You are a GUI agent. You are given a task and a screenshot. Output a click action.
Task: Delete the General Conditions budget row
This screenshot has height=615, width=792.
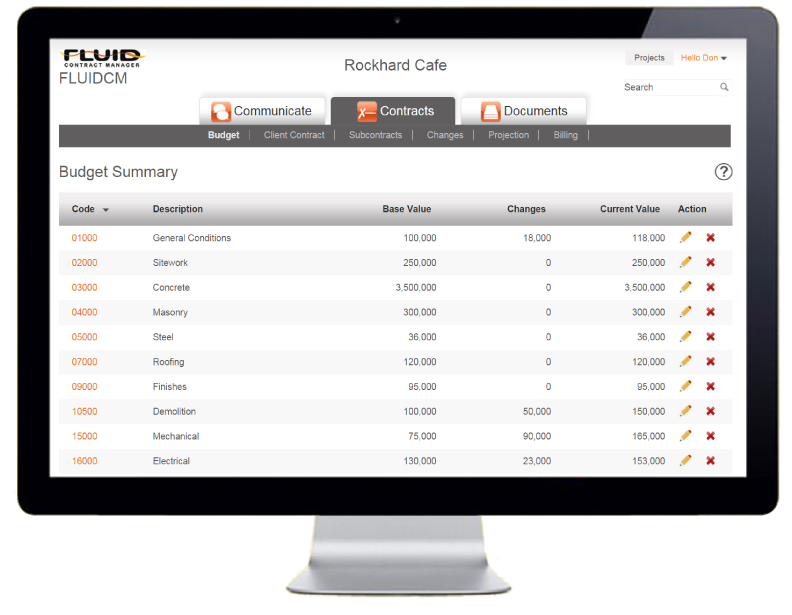tap(710, 237)
